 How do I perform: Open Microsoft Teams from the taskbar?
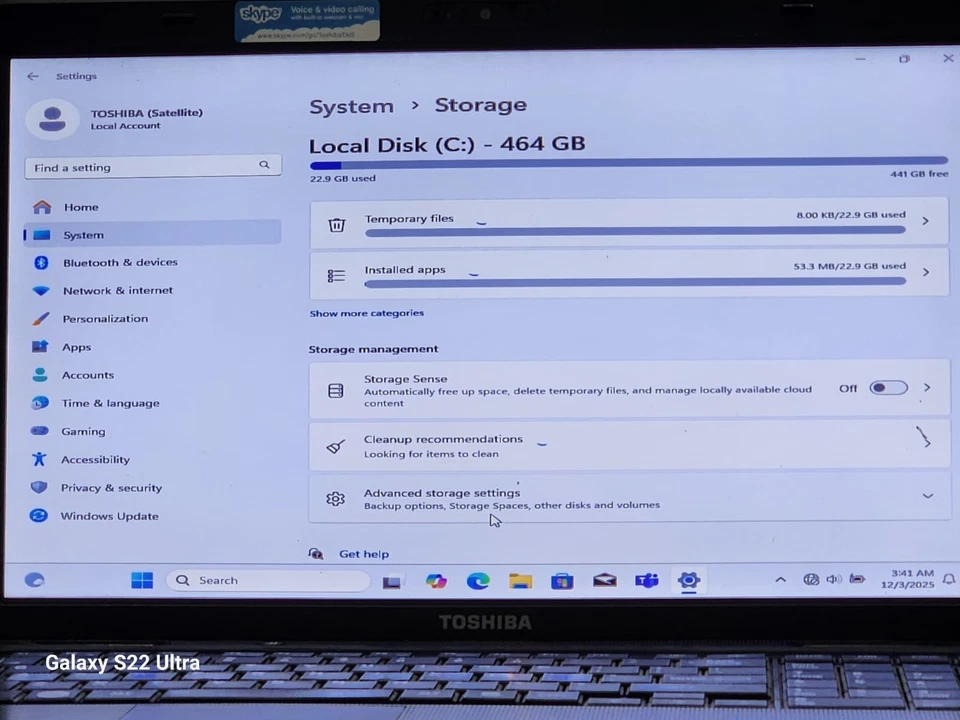coord(647,580)
